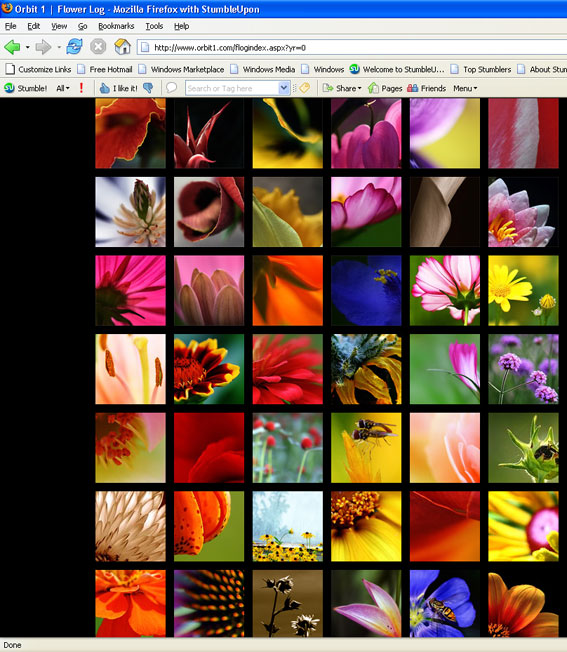Click the green Back arrow button
567x652 pixels.
12,47
